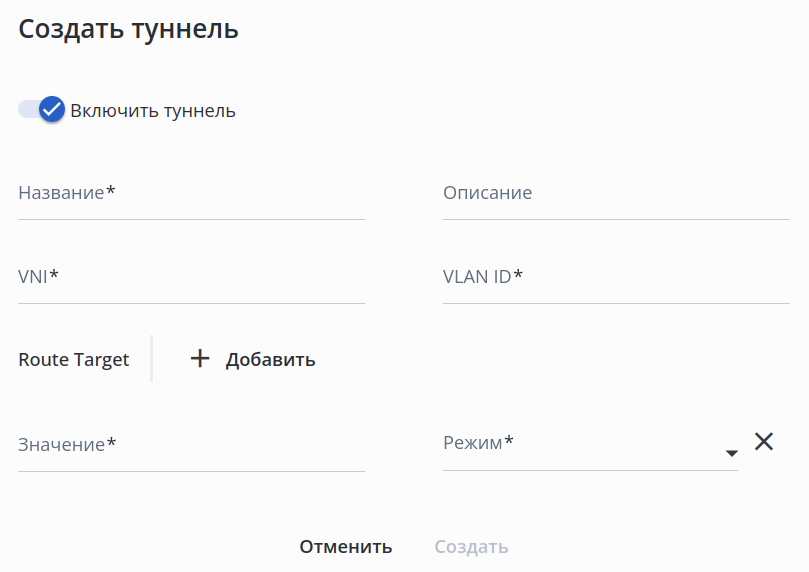Click the light track of the tunnel switch
This screenshot has height=572, width=809.
(25, 110)
